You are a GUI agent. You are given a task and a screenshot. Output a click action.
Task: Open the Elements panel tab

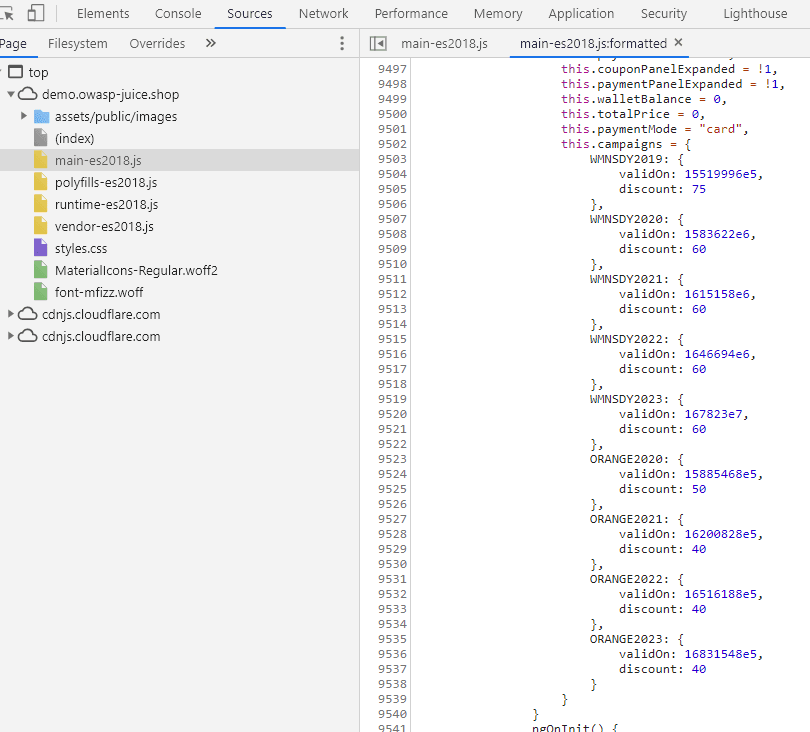pos(103,13)
